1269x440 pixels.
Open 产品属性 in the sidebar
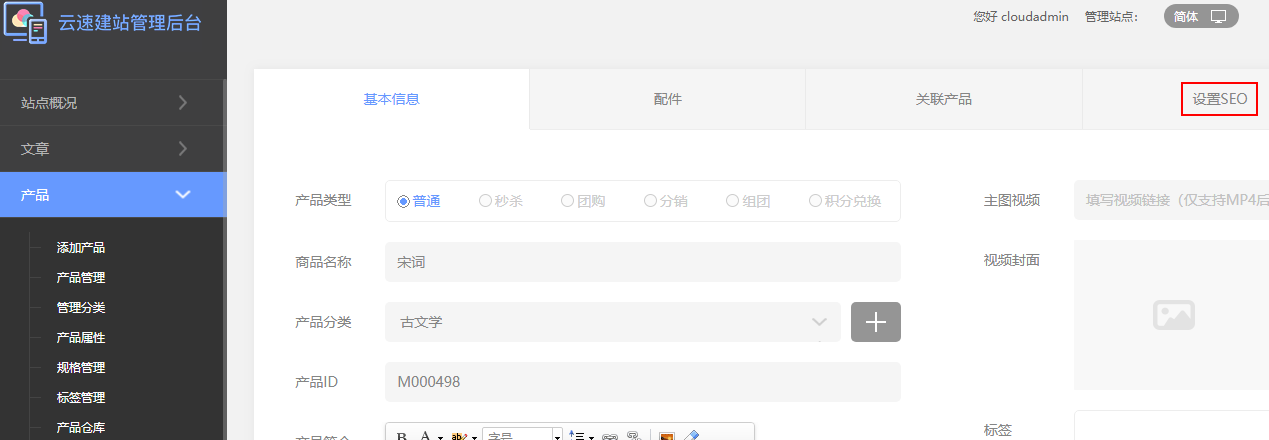[x=81, y=338]
